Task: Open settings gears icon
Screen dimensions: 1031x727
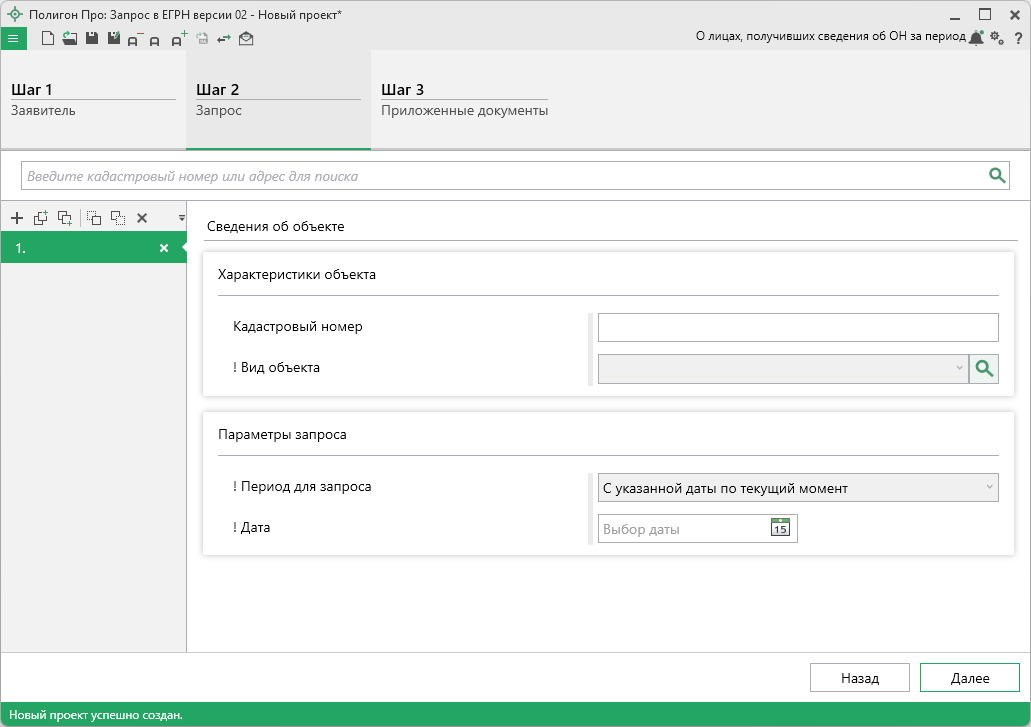Action: coord(996,38)
